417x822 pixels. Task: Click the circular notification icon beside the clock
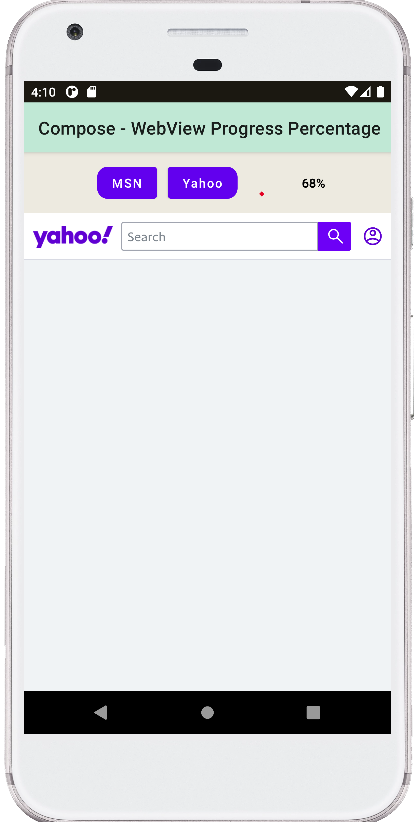[x=72, y=92]
